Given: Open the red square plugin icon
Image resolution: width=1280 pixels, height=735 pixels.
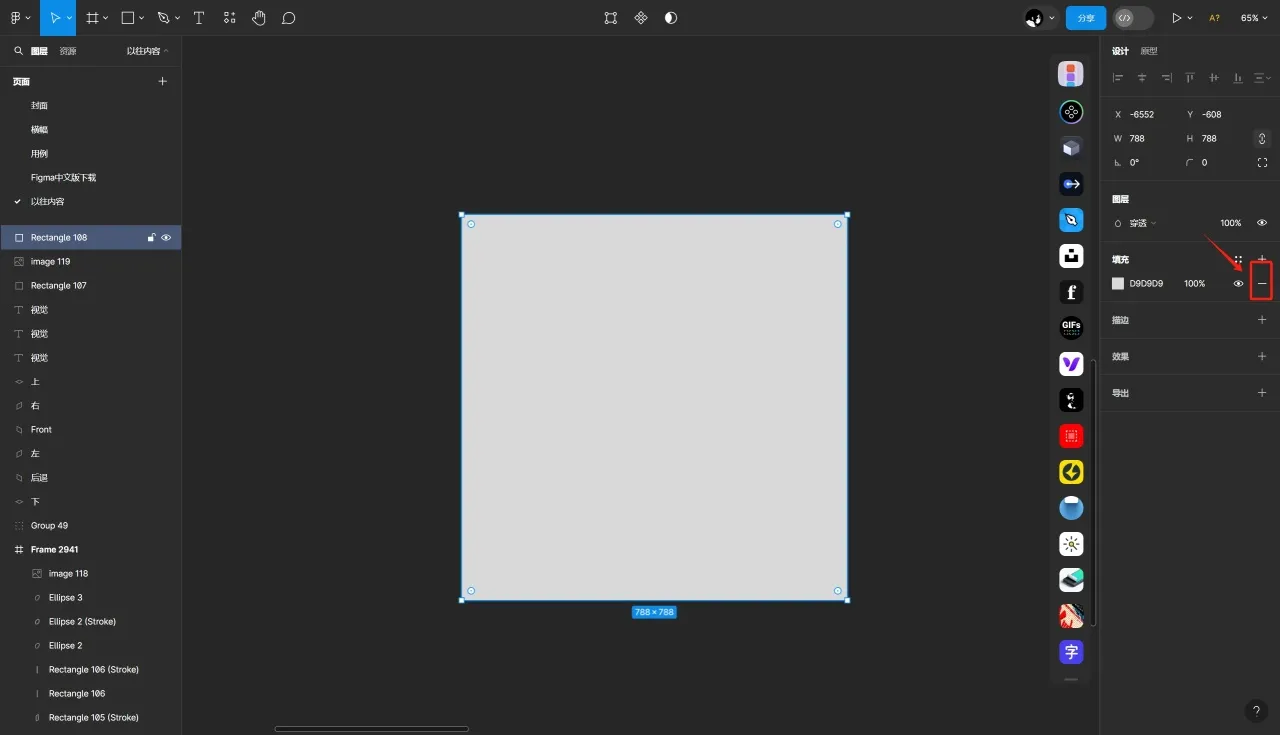Looking at the screenshot, I should tap(1071, 436).
